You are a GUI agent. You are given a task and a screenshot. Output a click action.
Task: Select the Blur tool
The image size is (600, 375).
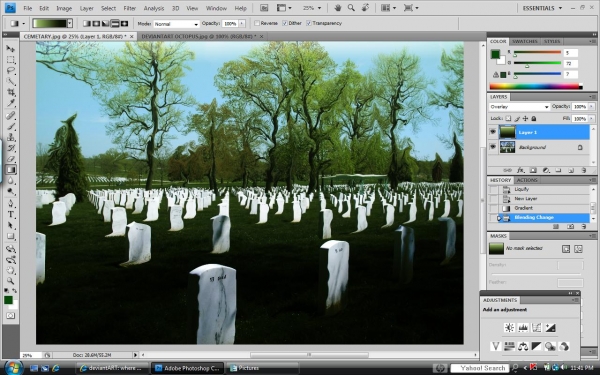click(x=11, y=181)
